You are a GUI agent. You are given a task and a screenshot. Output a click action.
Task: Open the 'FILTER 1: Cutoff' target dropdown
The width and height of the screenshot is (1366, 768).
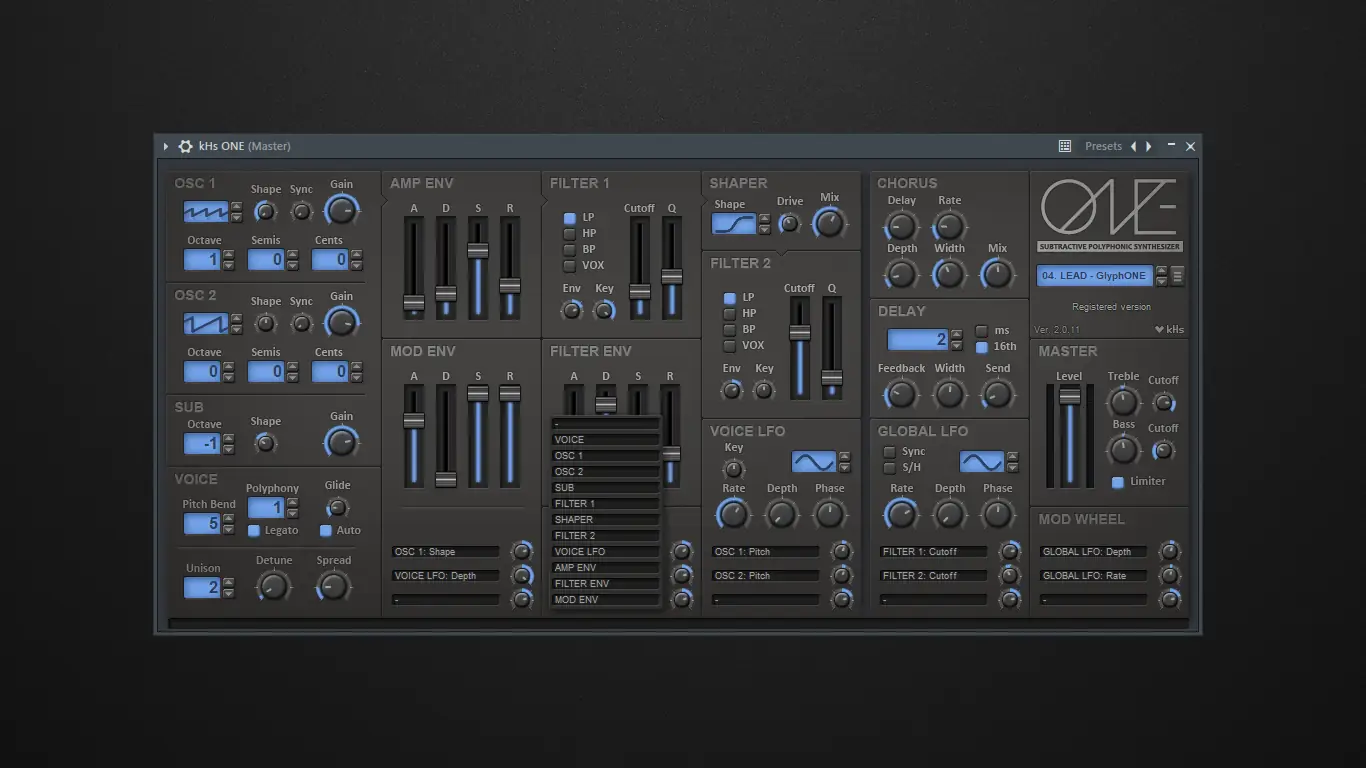coord(934,552)
